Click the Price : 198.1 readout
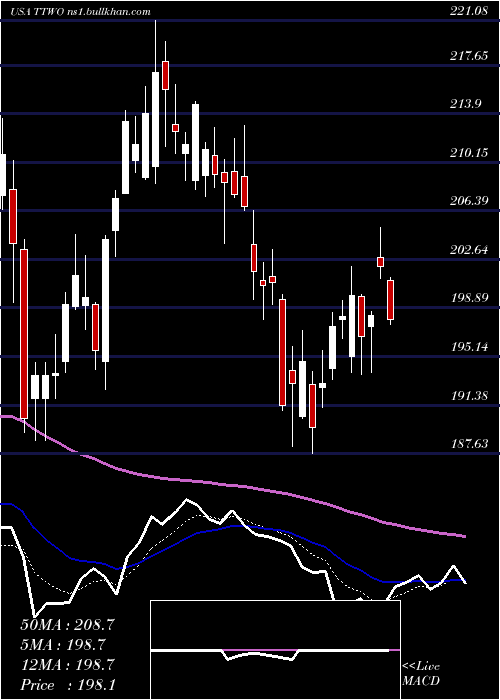 pyautogui.click(x=67, y=685)
